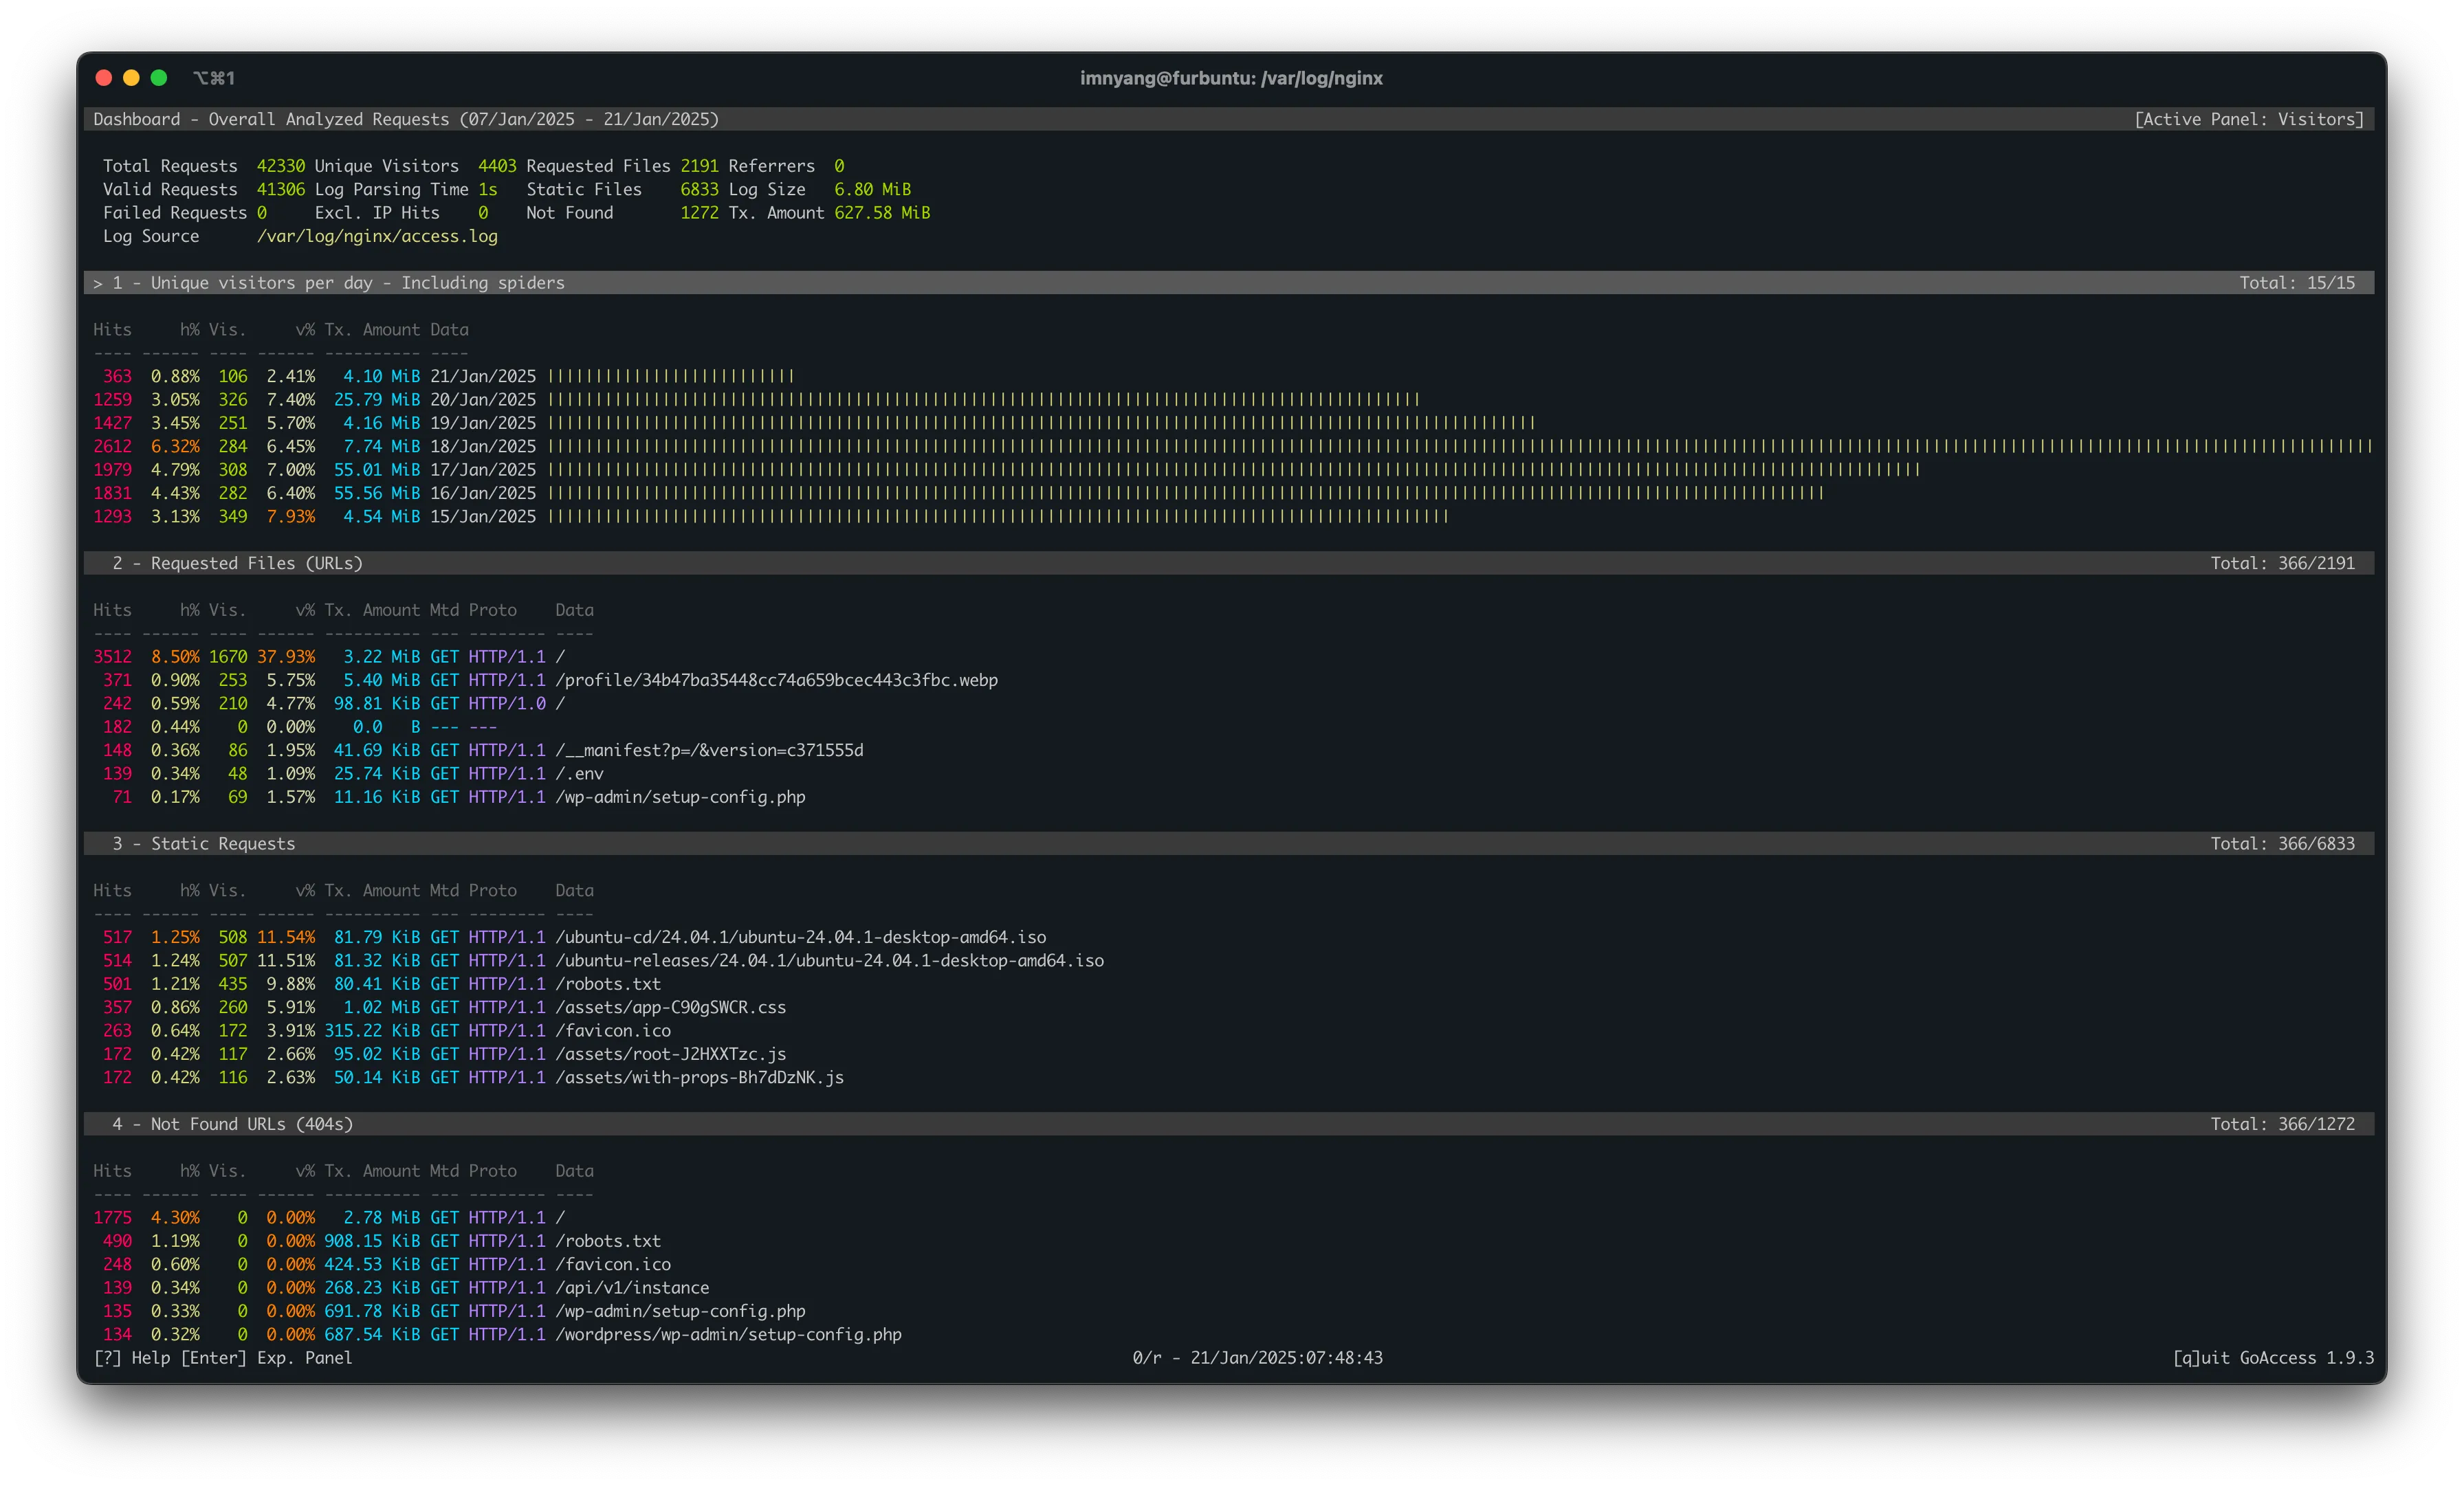
Task: Click the 3512 hits value in Requested Files
Action: (x=112, y=657)
